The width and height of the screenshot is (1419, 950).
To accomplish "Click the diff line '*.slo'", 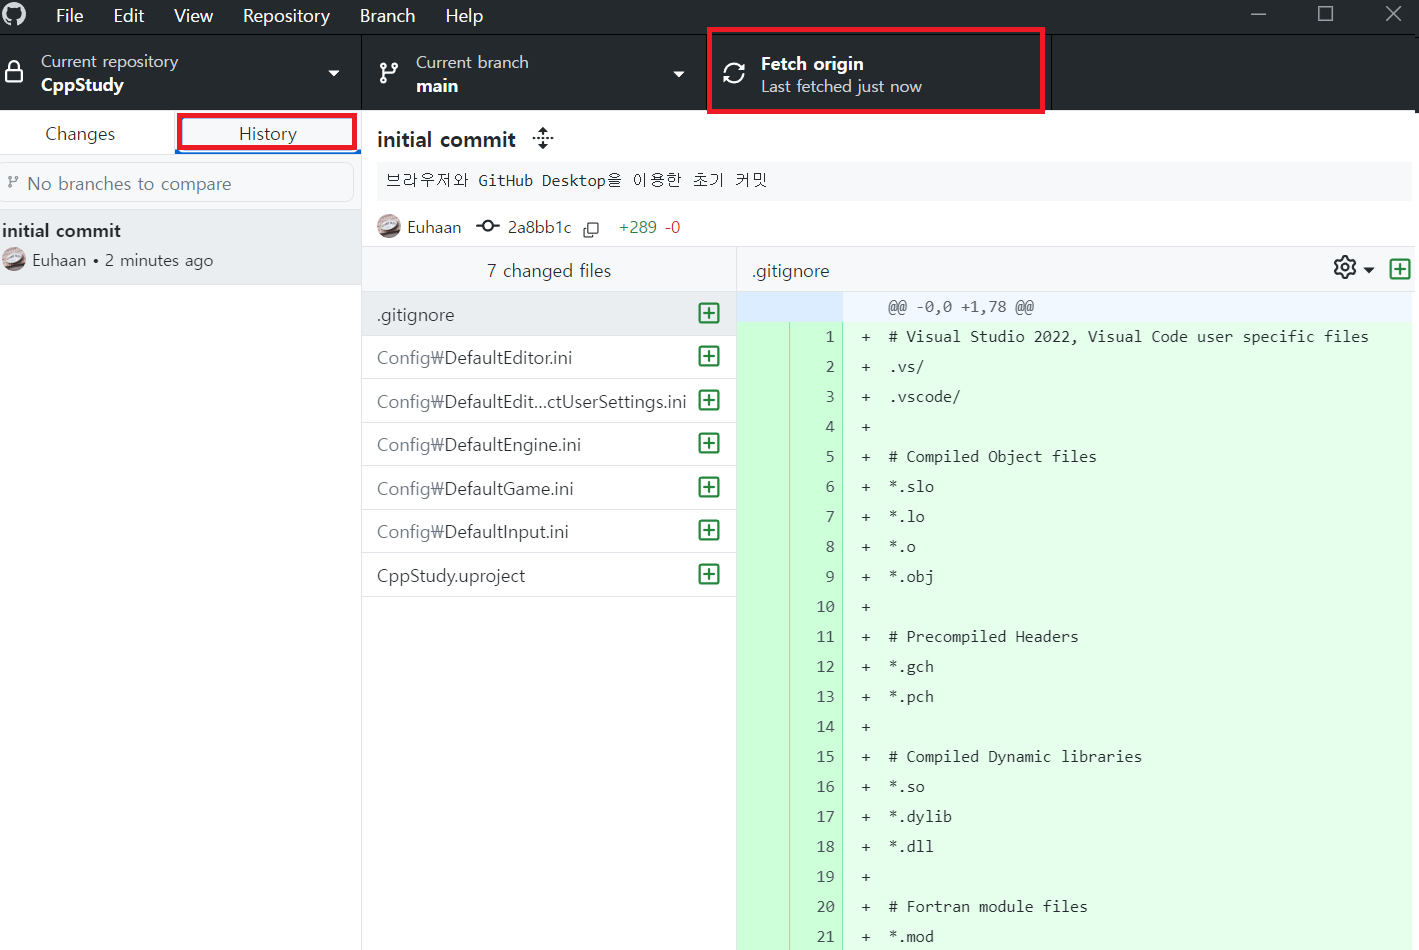I will click(x=911, y=487).
